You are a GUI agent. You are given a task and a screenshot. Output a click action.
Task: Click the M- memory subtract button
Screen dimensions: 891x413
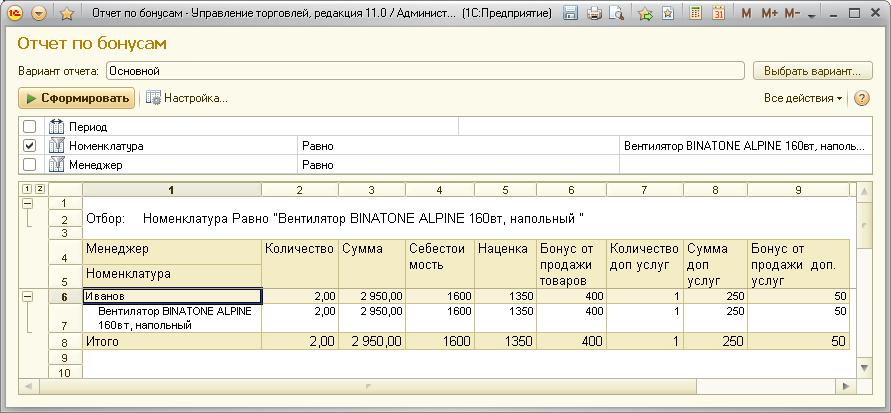(x=792, y=14)
